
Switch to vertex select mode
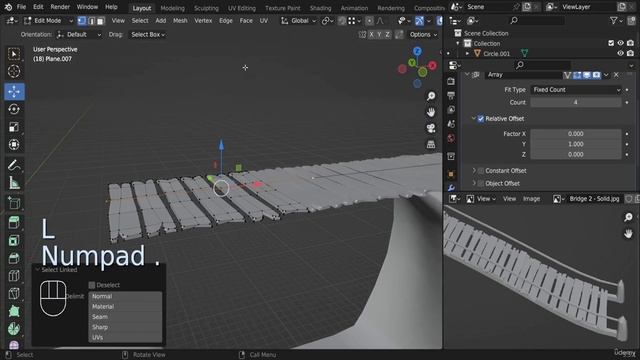[82, 20]
